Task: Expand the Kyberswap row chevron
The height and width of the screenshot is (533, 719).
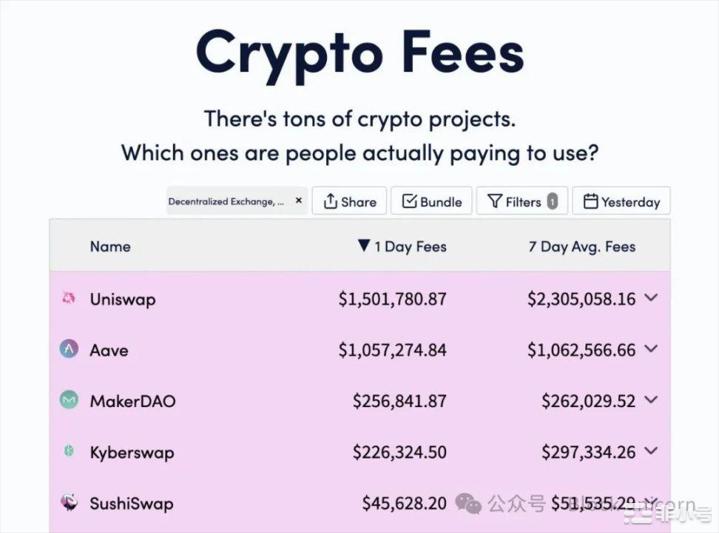Action: 651,451
